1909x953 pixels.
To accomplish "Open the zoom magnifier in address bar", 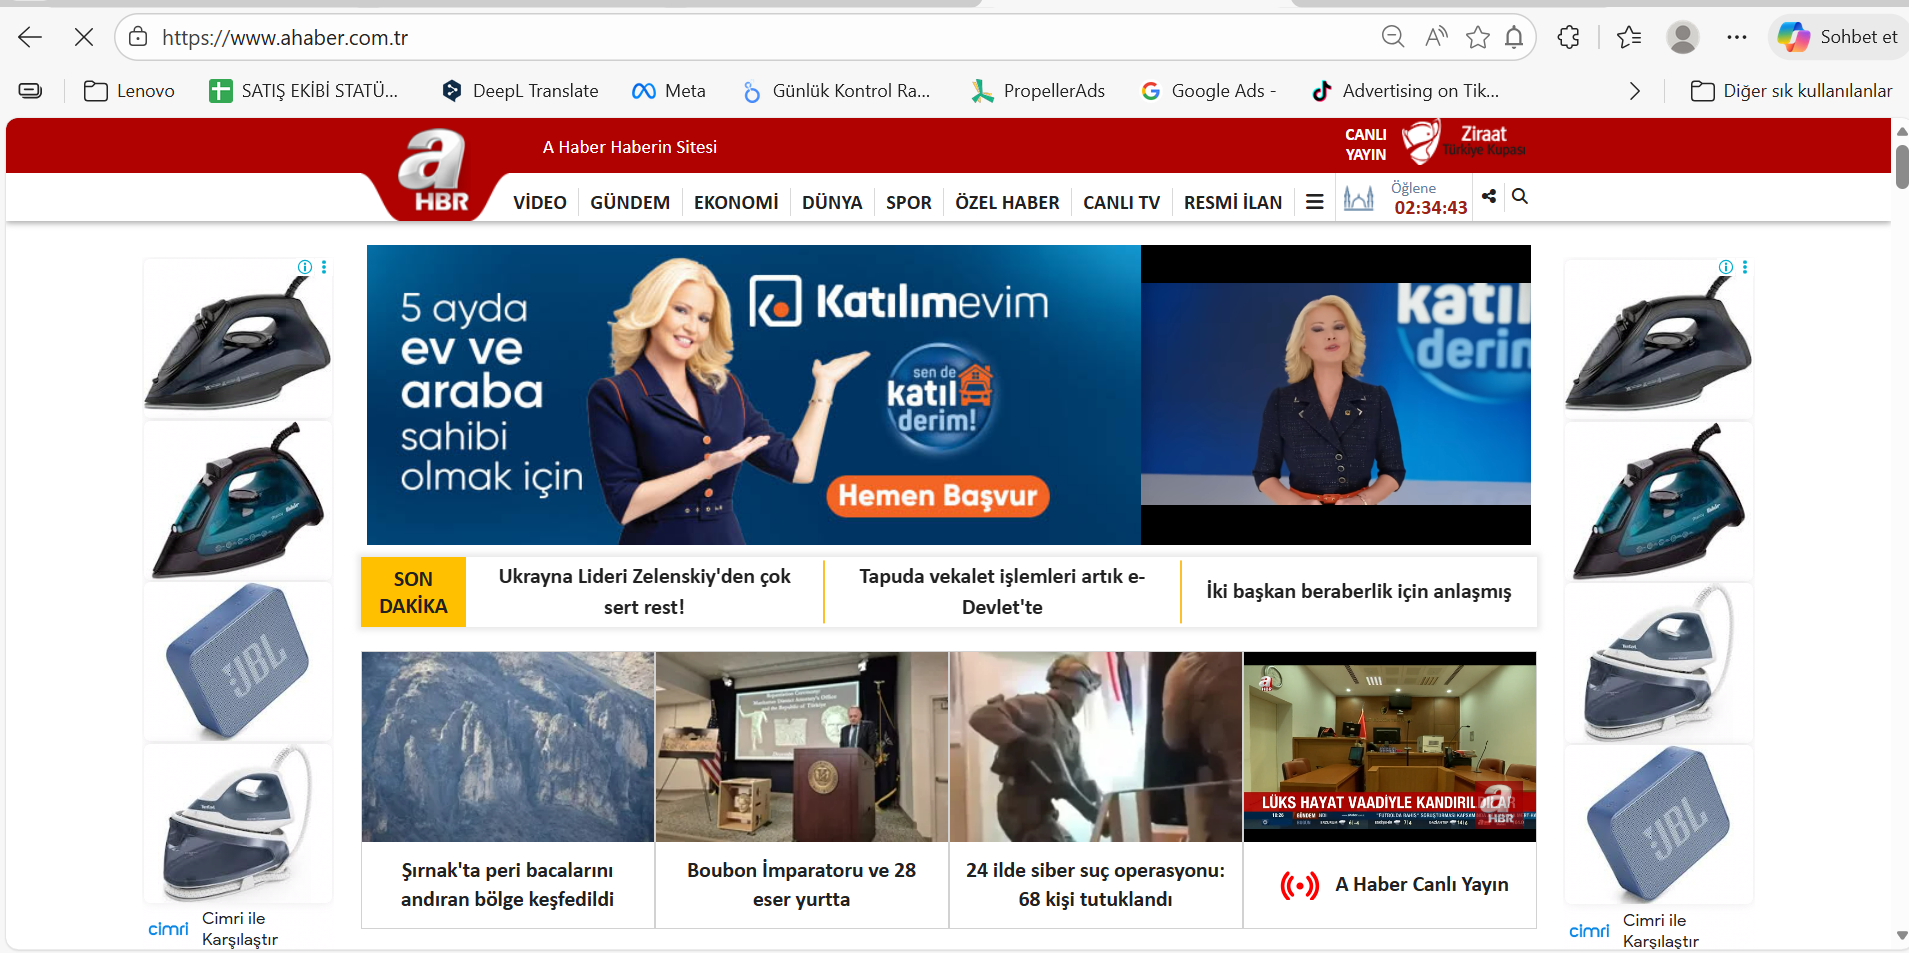I will [x=1392, y=37].
